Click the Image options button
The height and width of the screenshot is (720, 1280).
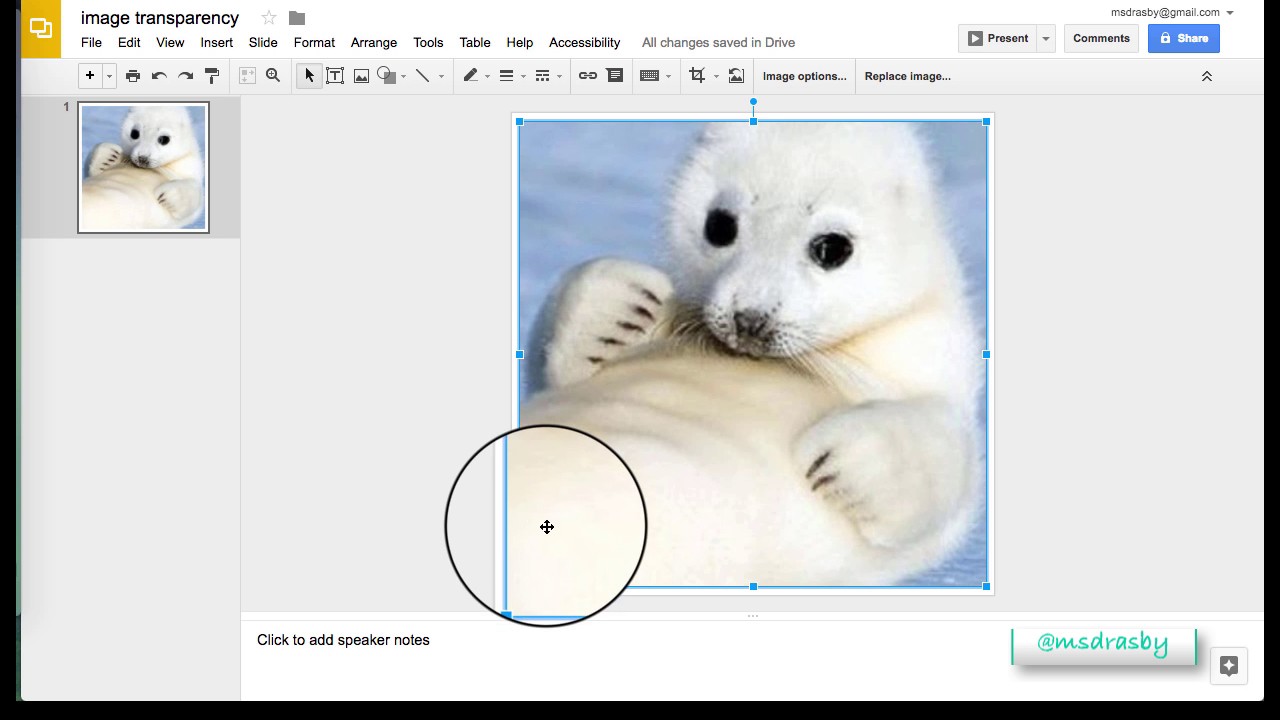(804, 76)
